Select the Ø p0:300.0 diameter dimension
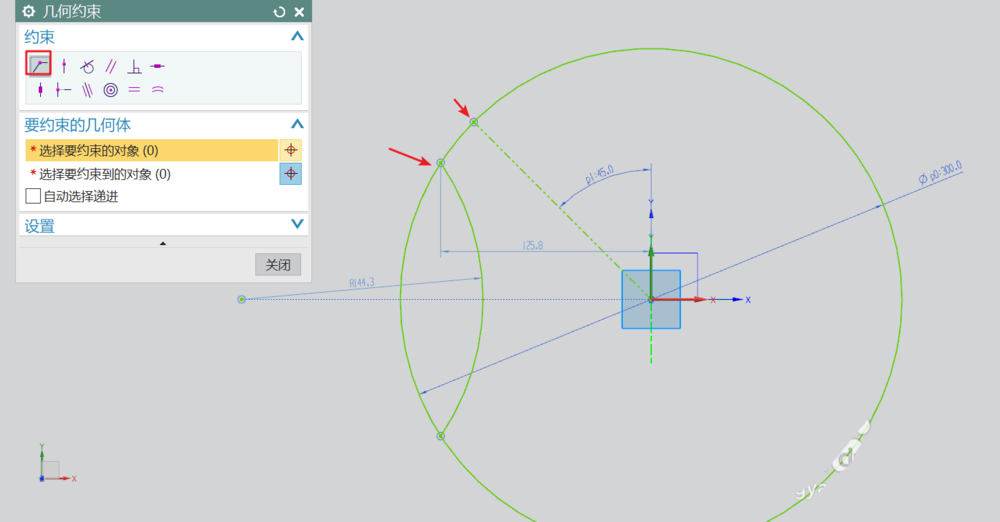The width and height of the screenshot is (1000, 522). (940, 173)
